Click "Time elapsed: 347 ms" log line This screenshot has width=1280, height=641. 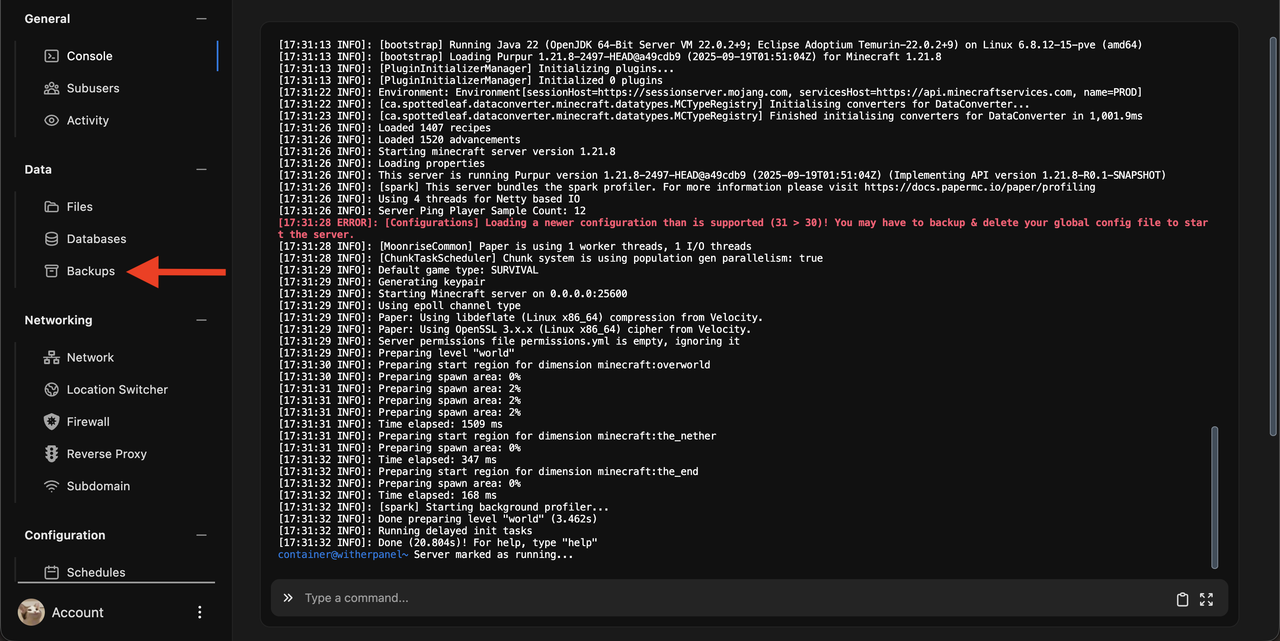tap(387, 460)
